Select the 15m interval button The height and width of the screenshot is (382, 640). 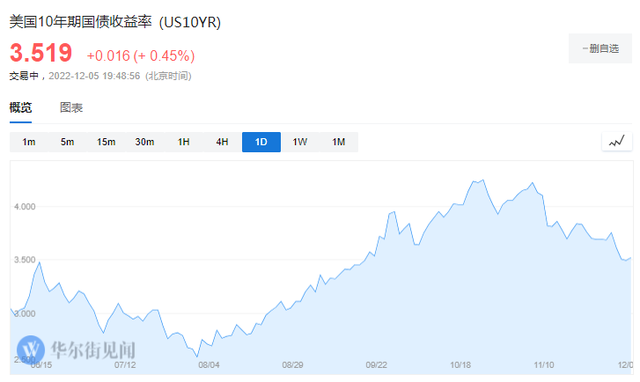(106, 142)
